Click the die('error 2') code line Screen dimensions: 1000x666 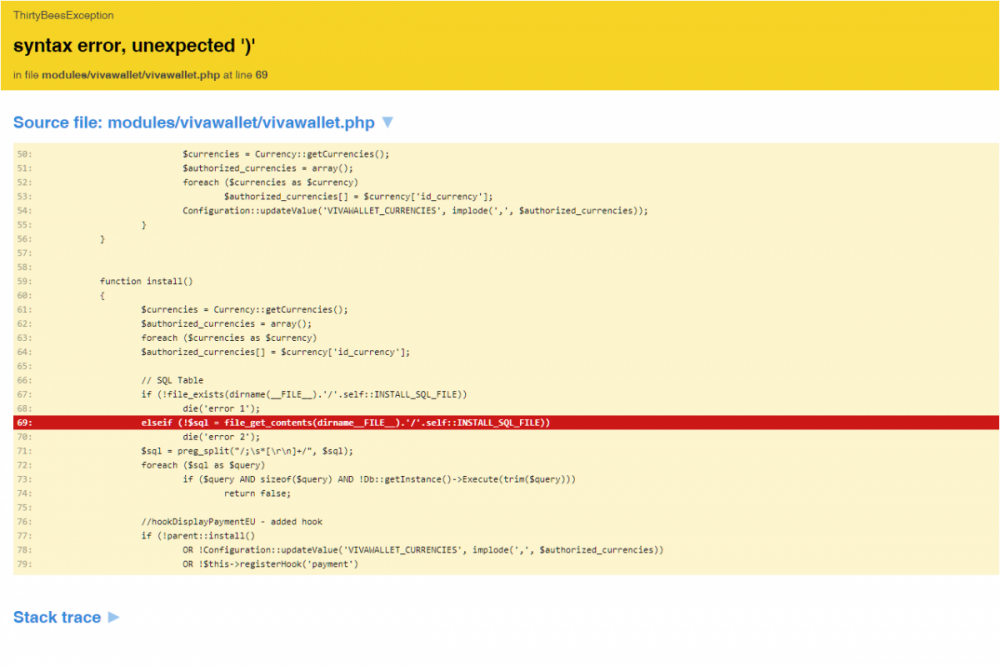220,437
